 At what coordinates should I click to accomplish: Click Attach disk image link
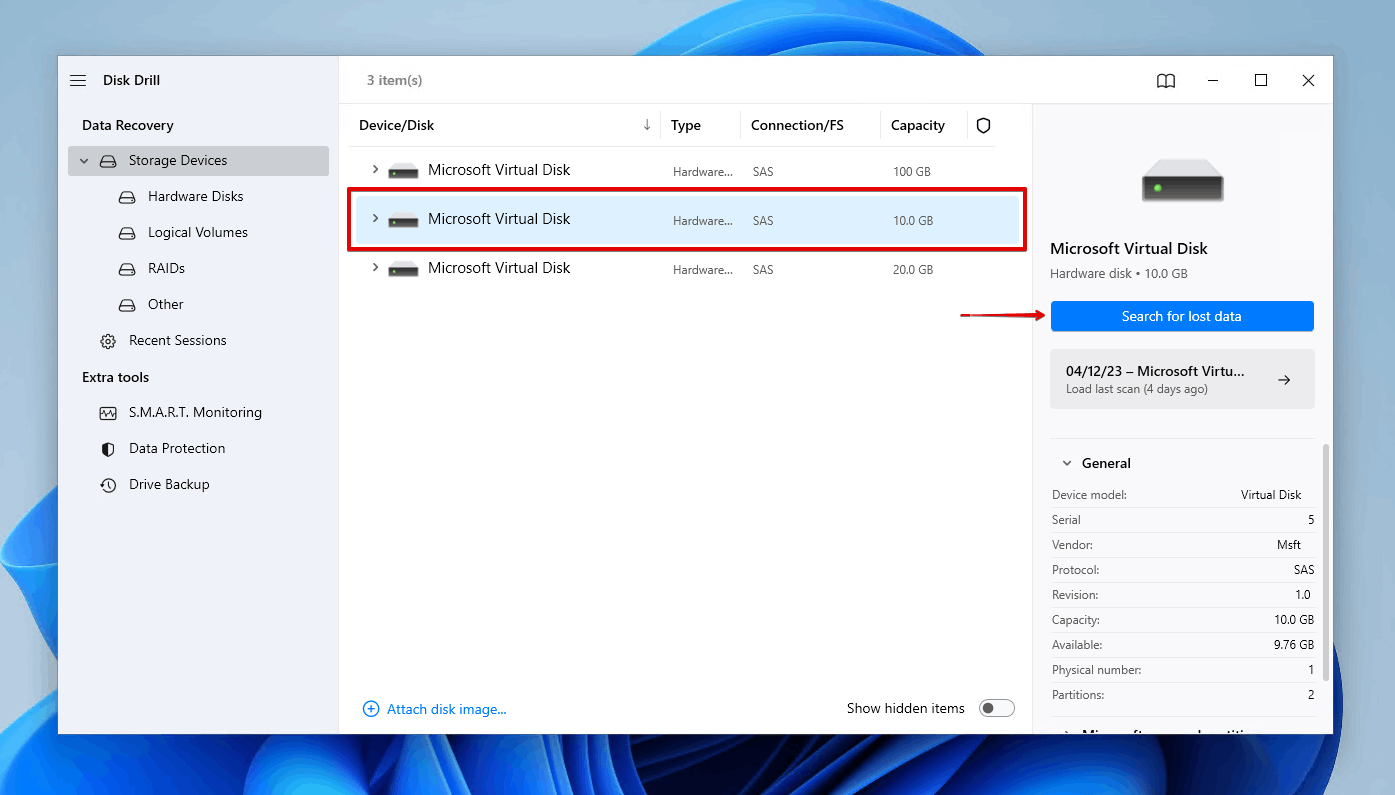(447, 709)
